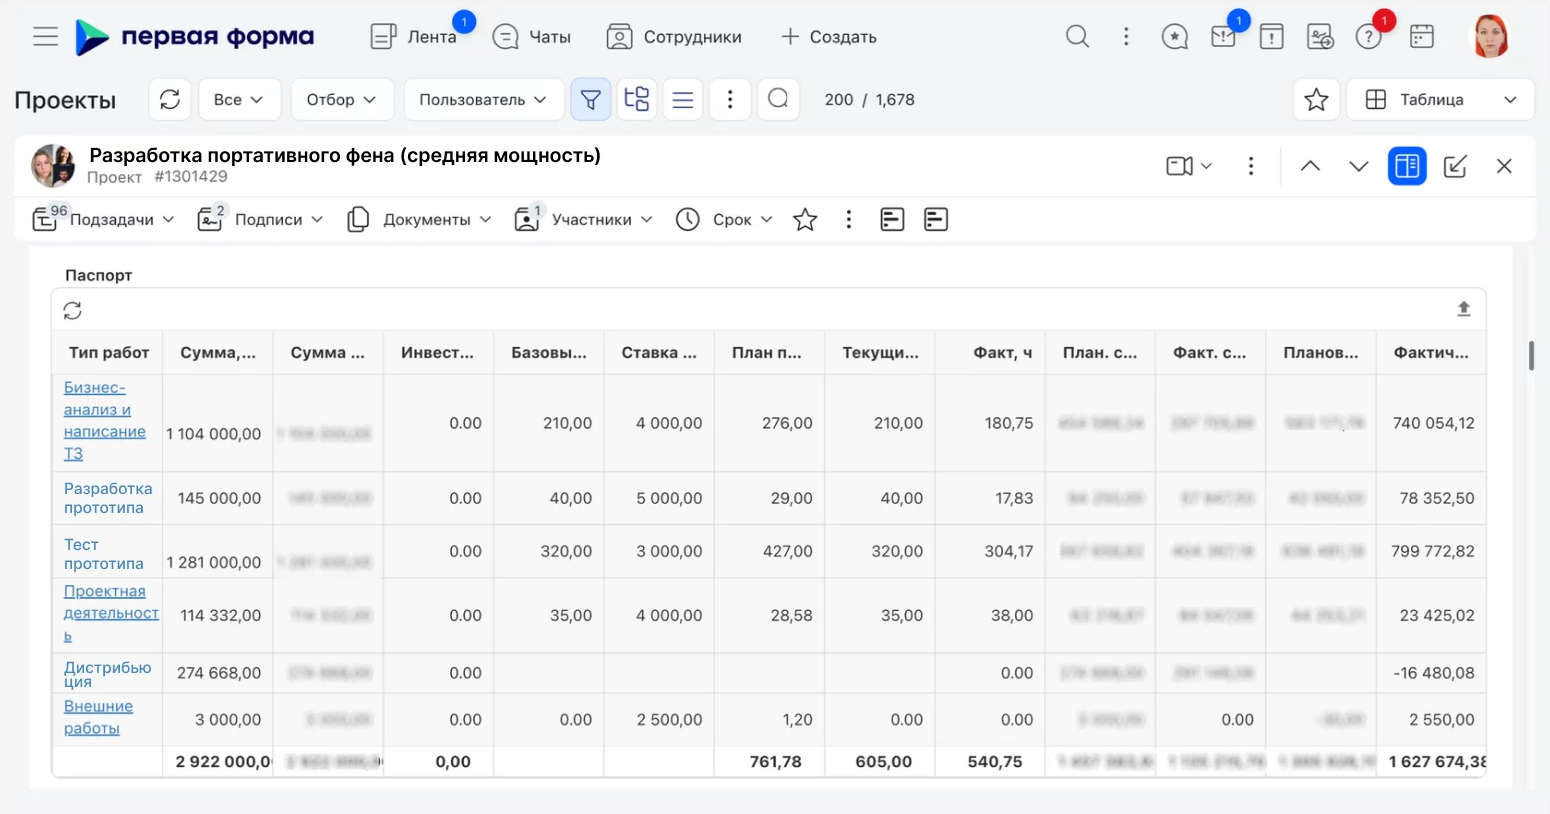The width and height of the screenshot is (1550, 814).
Task: Open the Таблица view dropdown
Action: pyautogui.click(x=1438, y=99)
